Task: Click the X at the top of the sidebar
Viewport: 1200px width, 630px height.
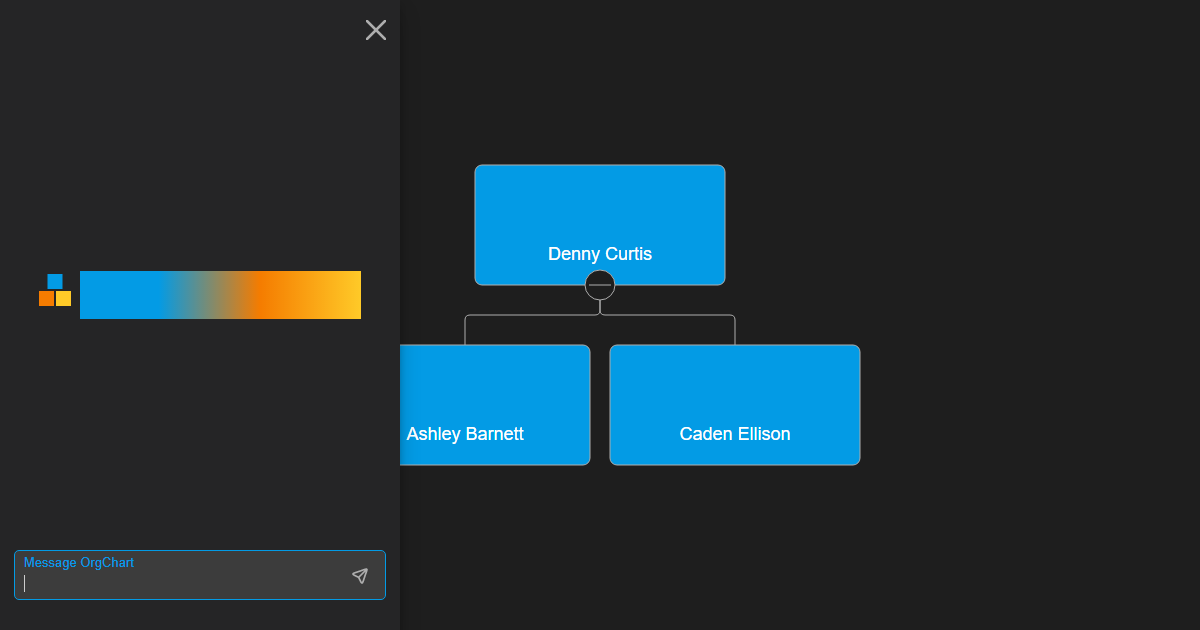Action: coord(376,30)
